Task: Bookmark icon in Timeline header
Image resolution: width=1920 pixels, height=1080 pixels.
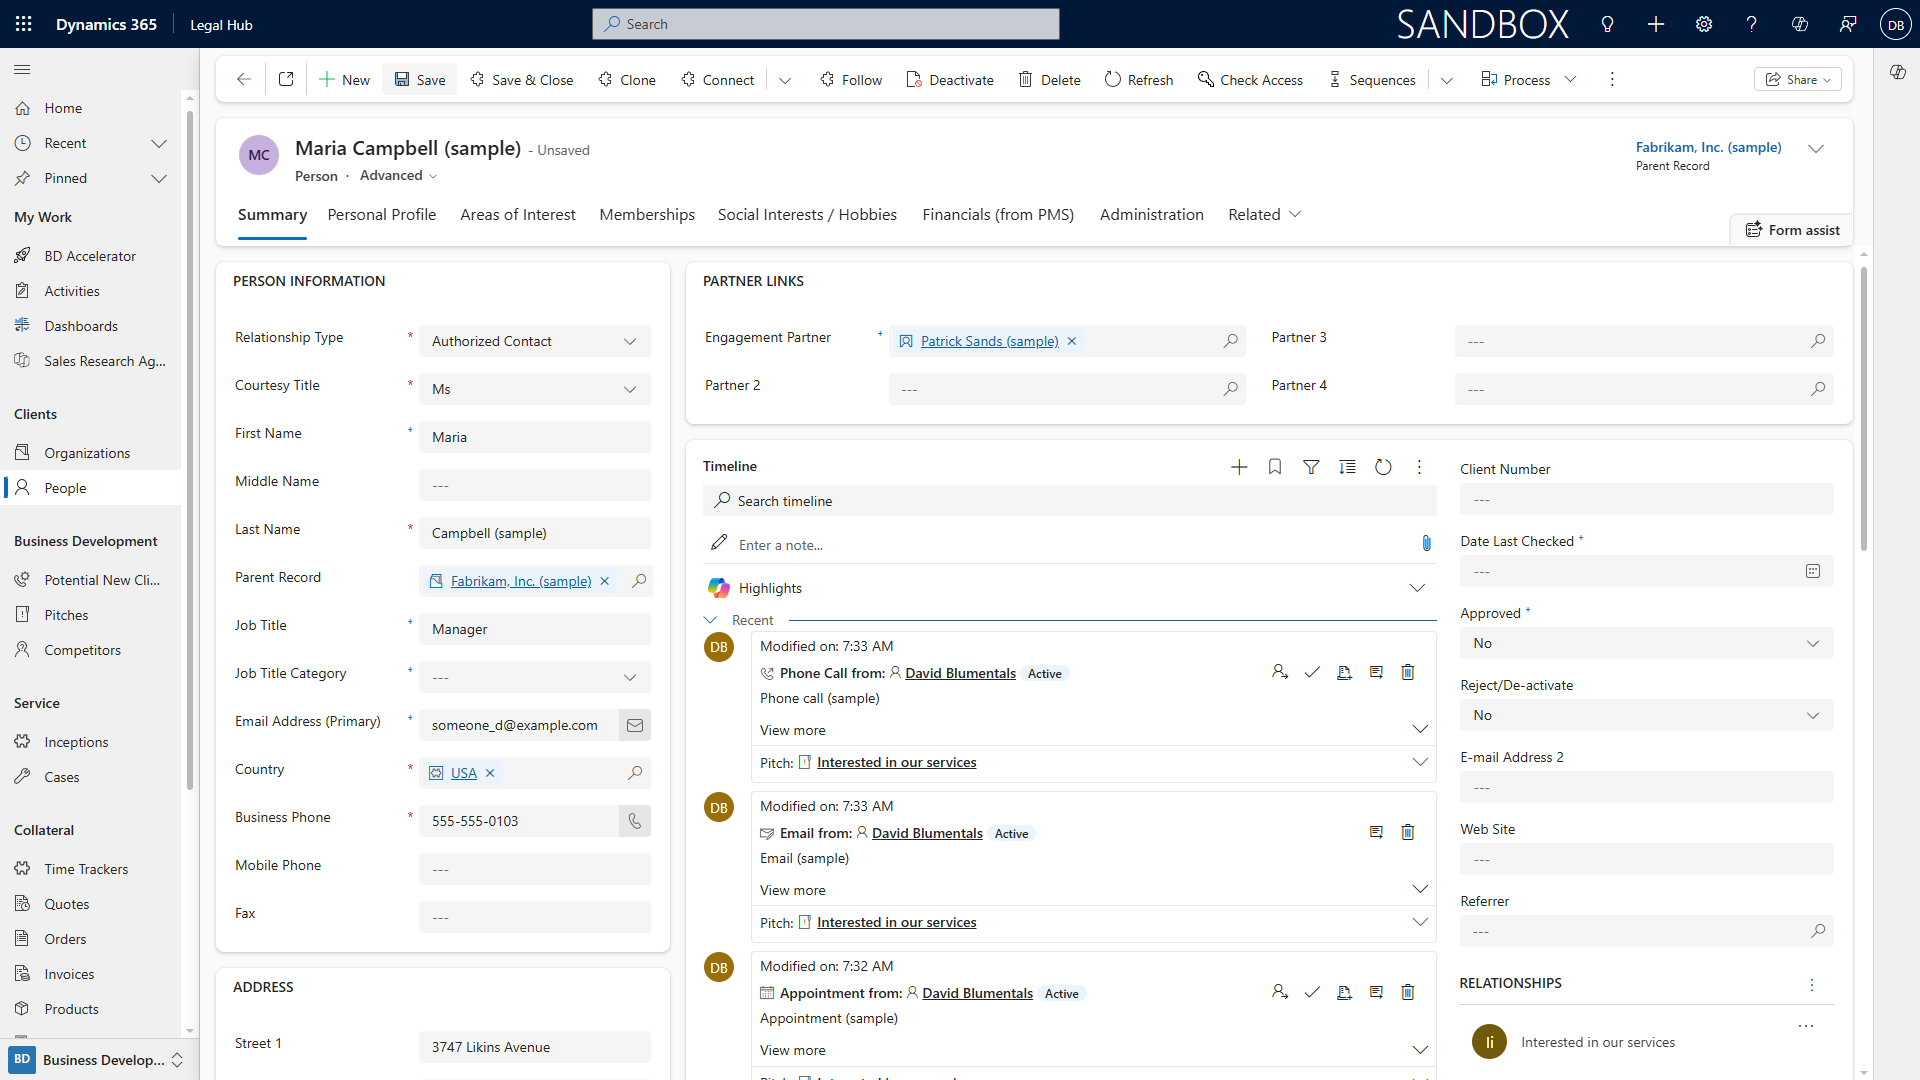Action: pos(1275,467)
